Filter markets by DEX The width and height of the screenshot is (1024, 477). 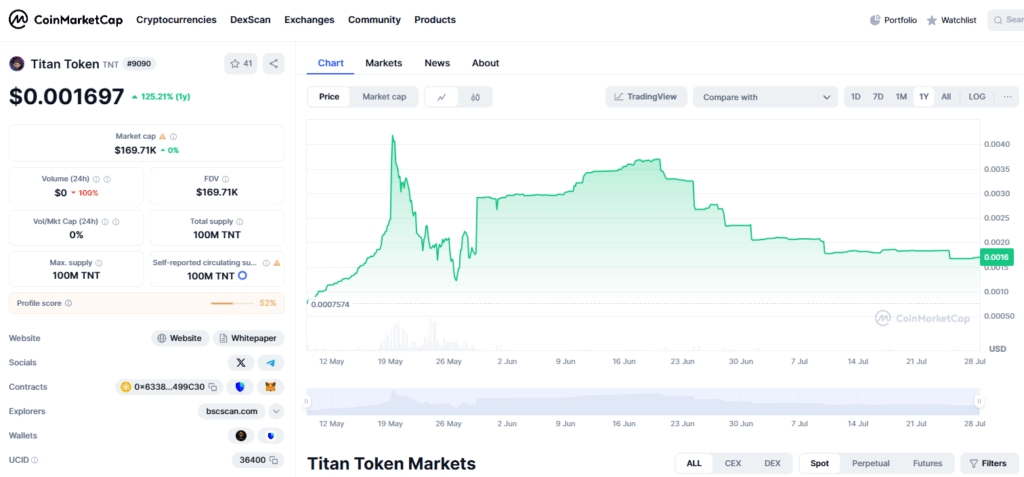(x=772, y=463)
